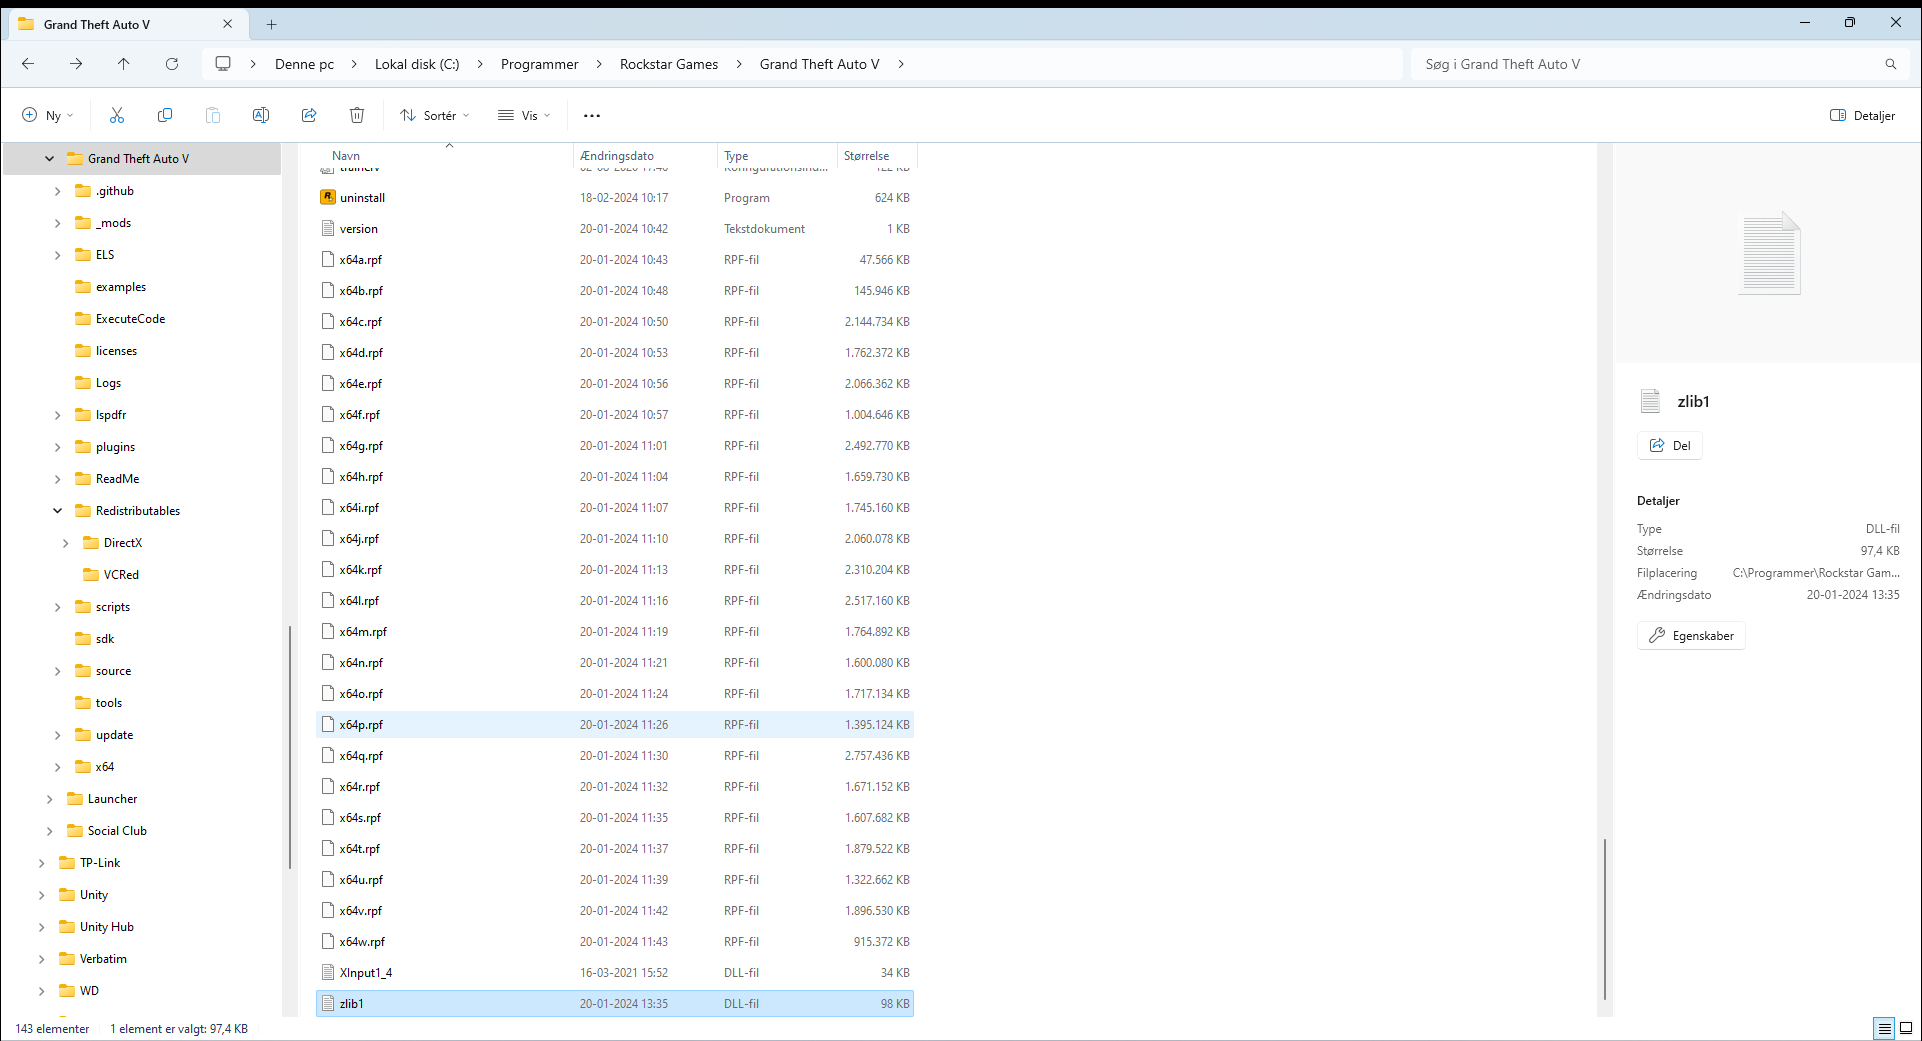1922x1041 pixels.
Task: Click the Share icon in toolbar
Action: (309, 115)
